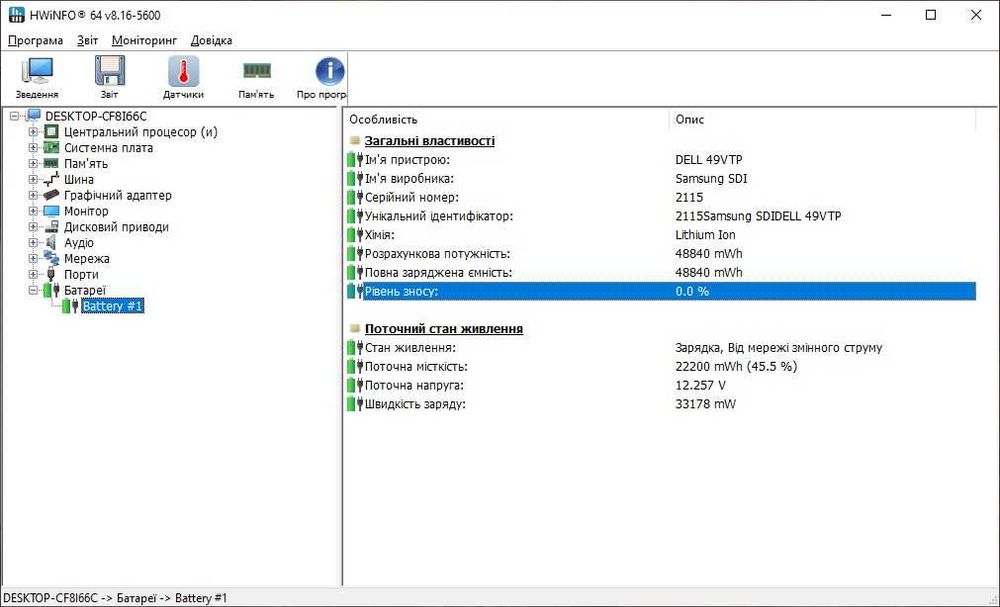Click the Особливість column header
This screenshot has height=607, width=1000.
507,119
